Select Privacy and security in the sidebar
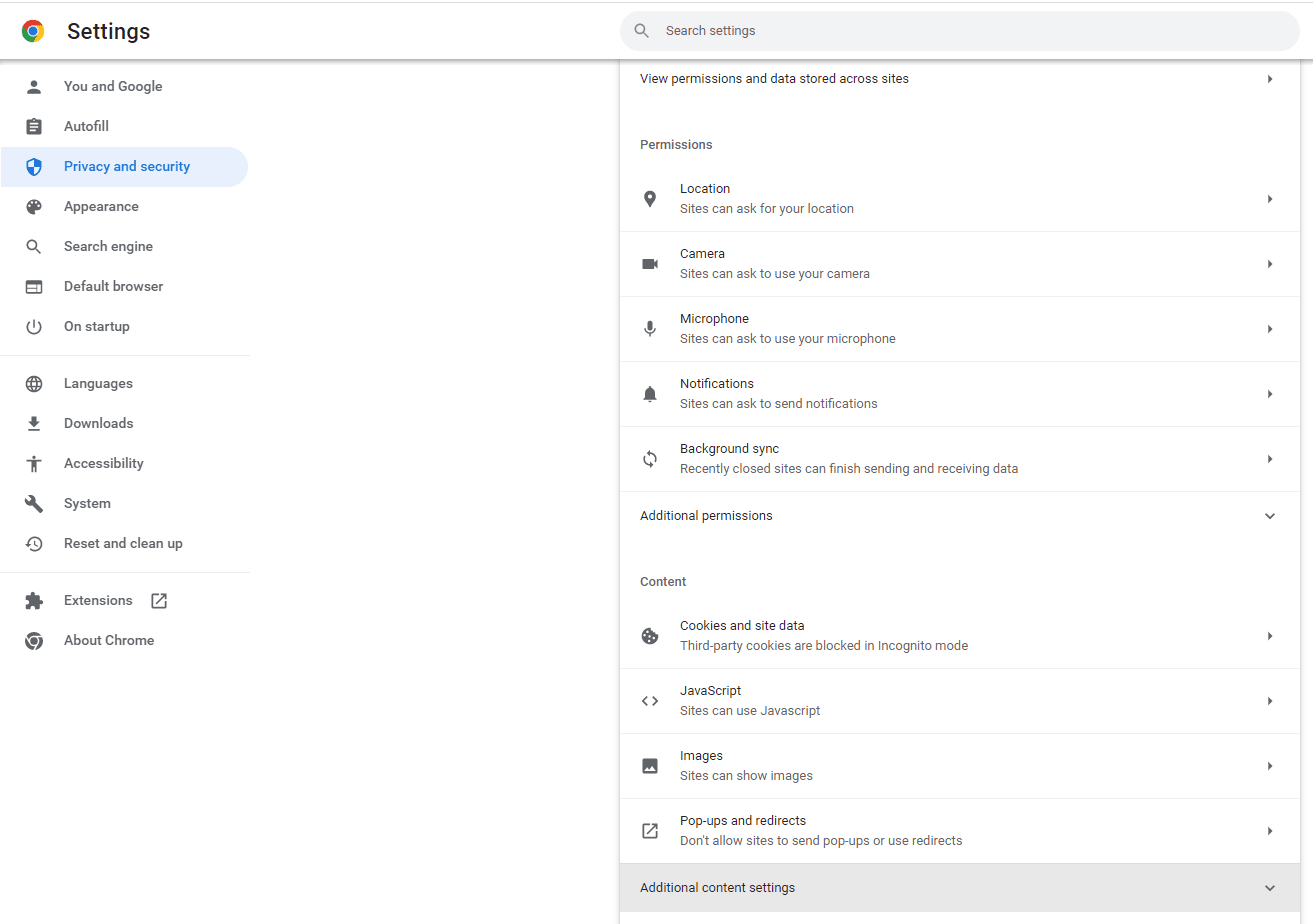1313x924 pixels. (x=127, y=166)
